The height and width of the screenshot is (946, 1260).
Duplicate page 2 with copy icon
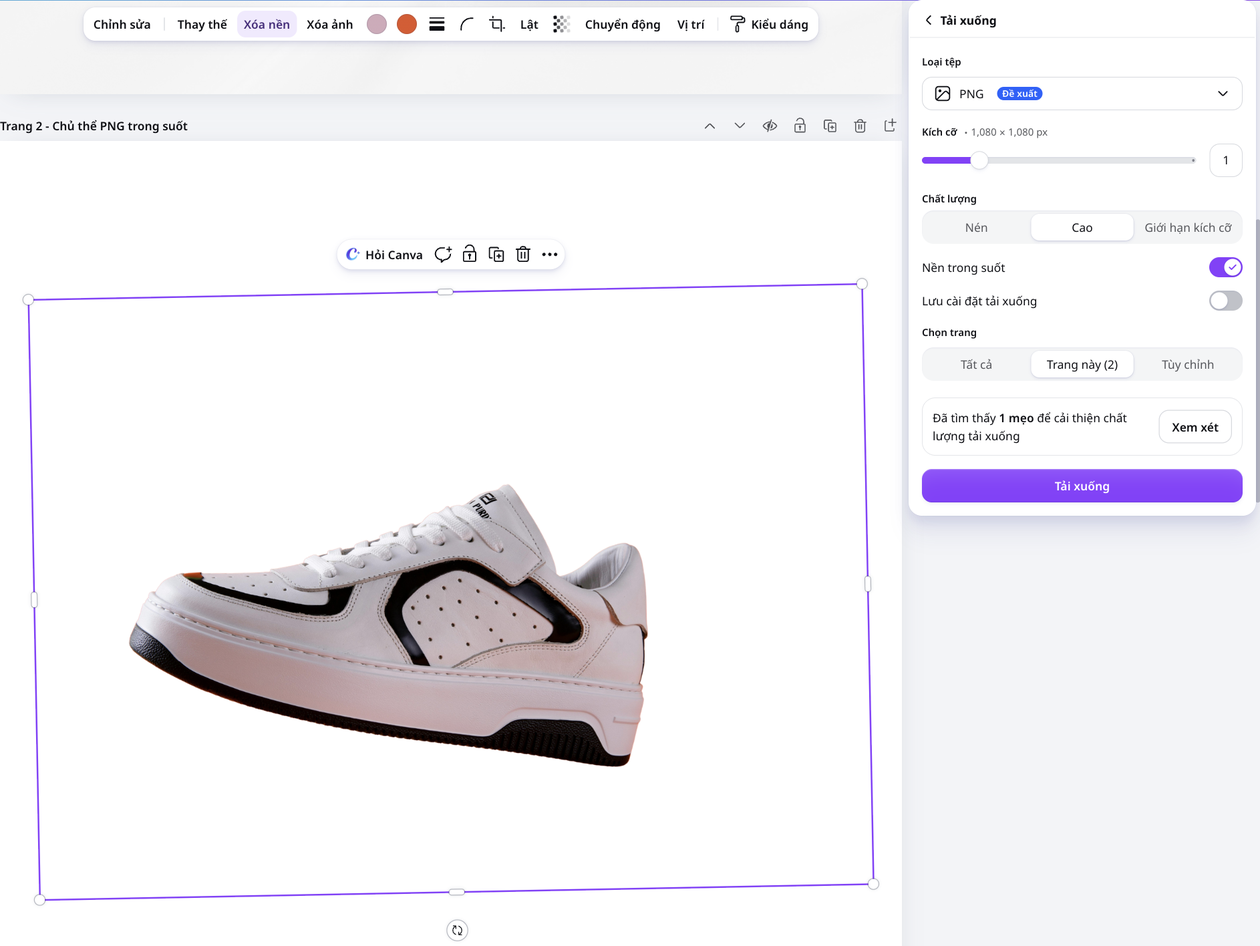coord(830,126)
